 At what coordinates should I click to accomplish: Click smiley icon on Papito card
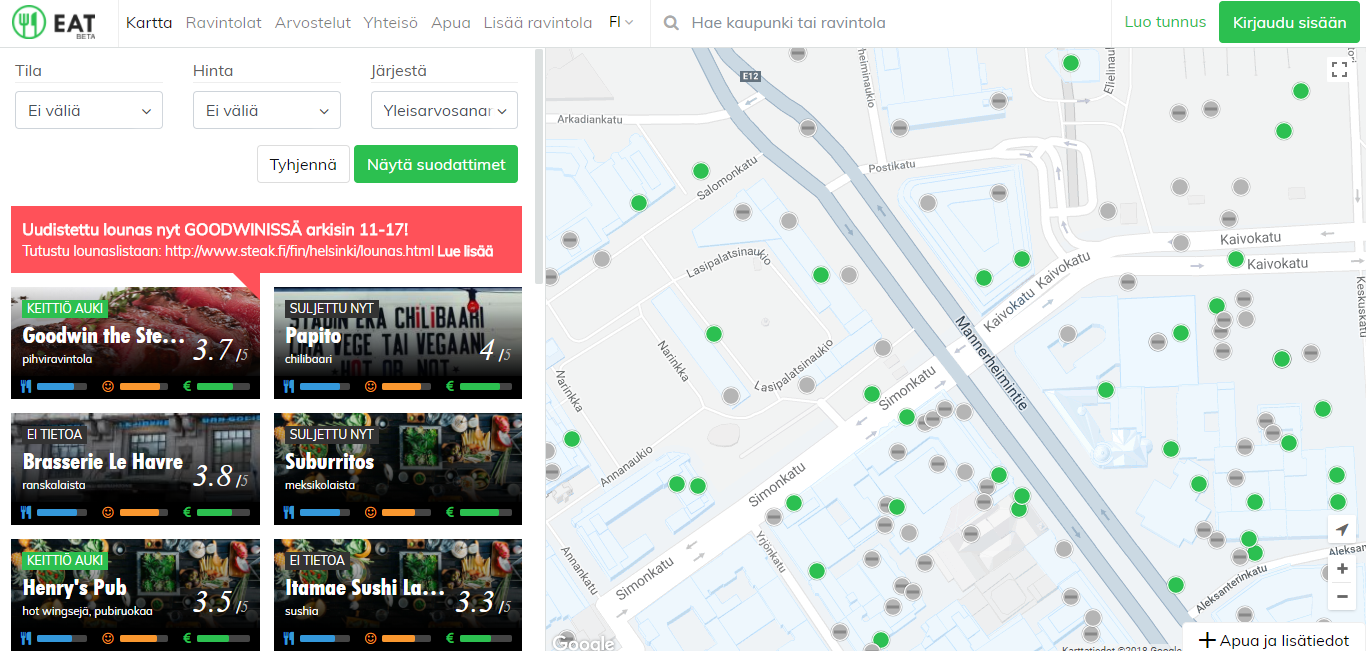(371, 386)
